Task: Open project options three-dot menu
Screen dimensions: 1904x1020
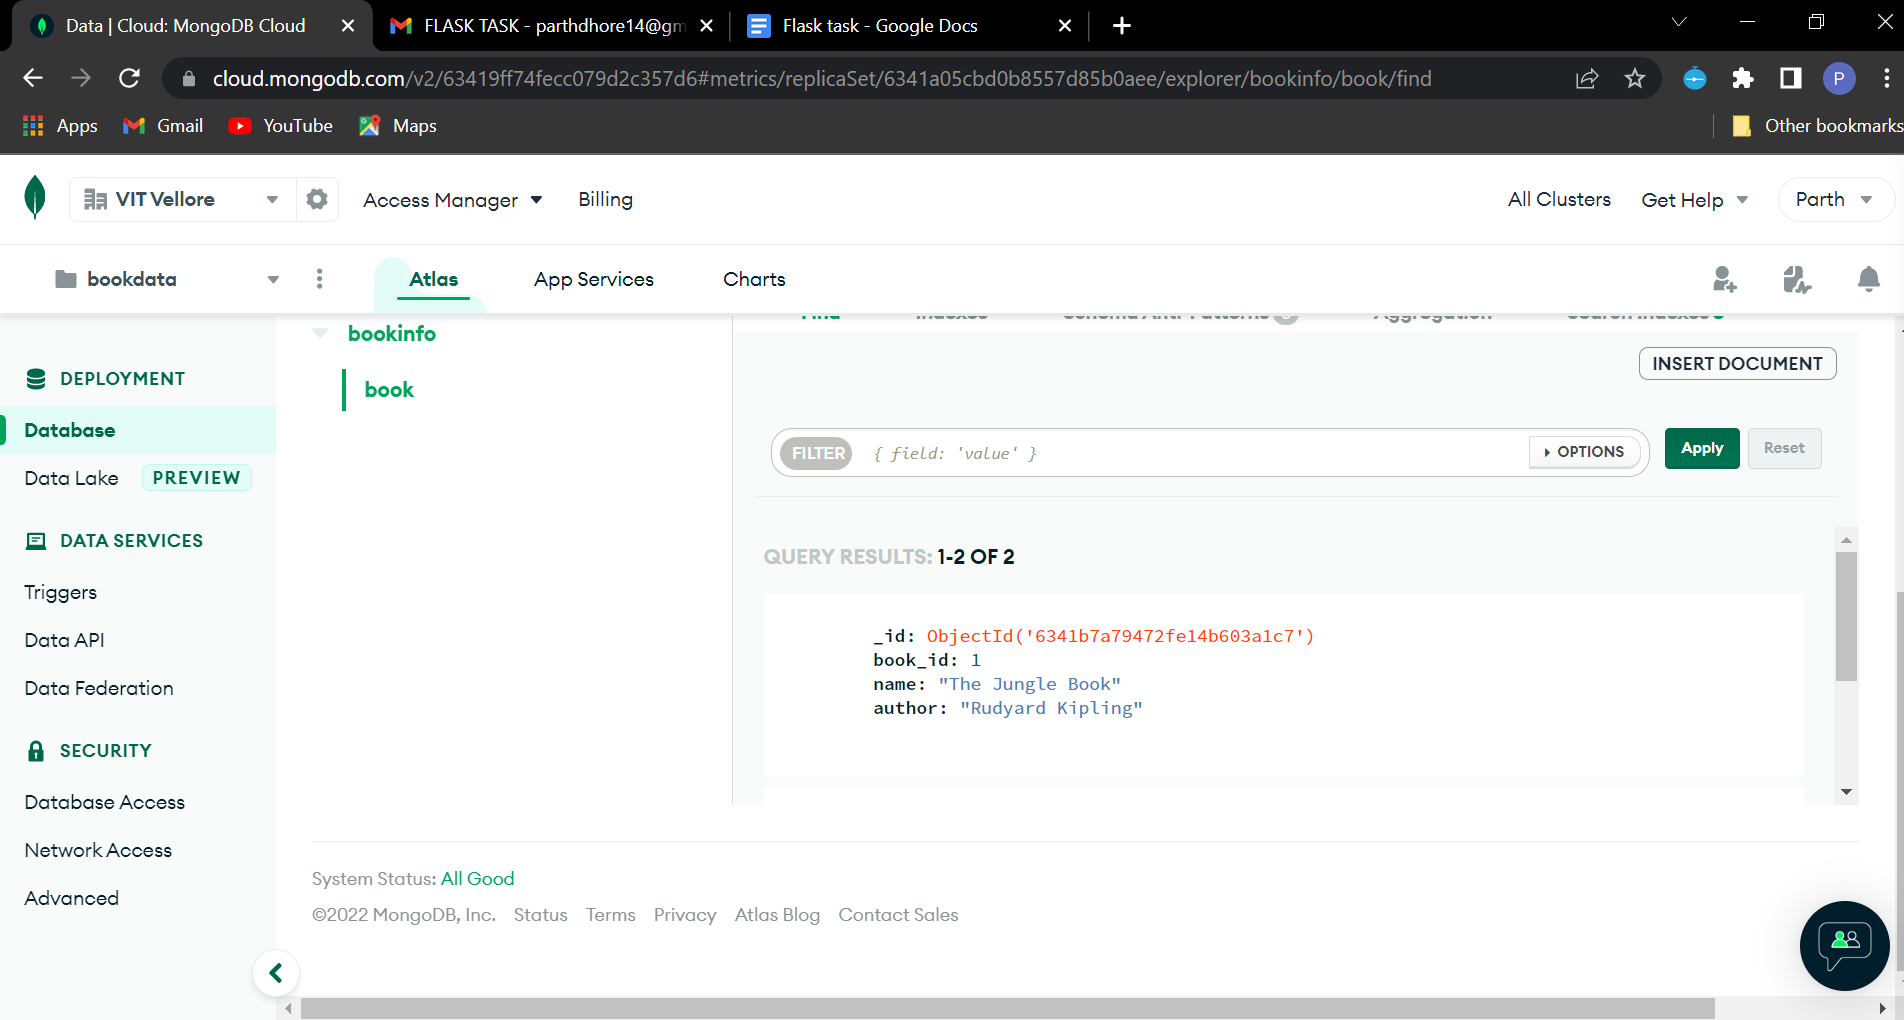Action: [x=320, y=279]
